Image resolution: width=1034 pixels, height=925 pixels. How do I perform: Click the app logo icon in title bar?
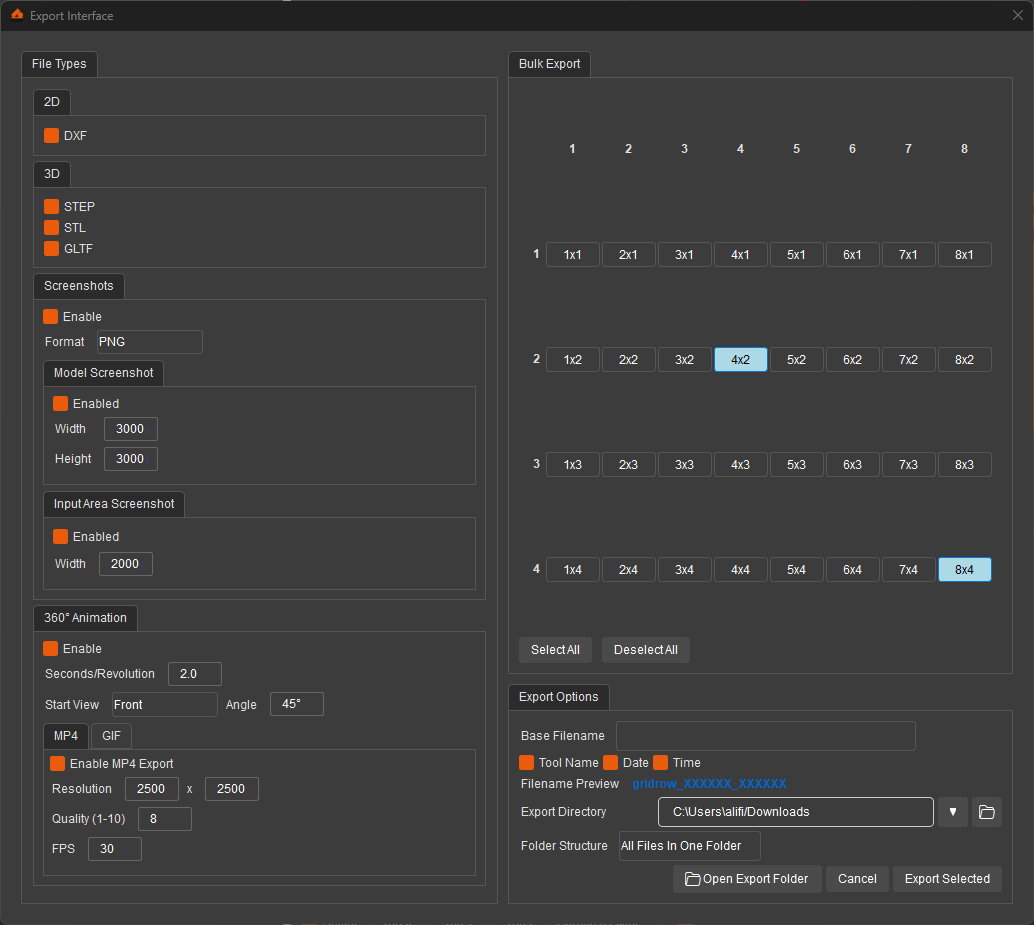click(16, 15)
